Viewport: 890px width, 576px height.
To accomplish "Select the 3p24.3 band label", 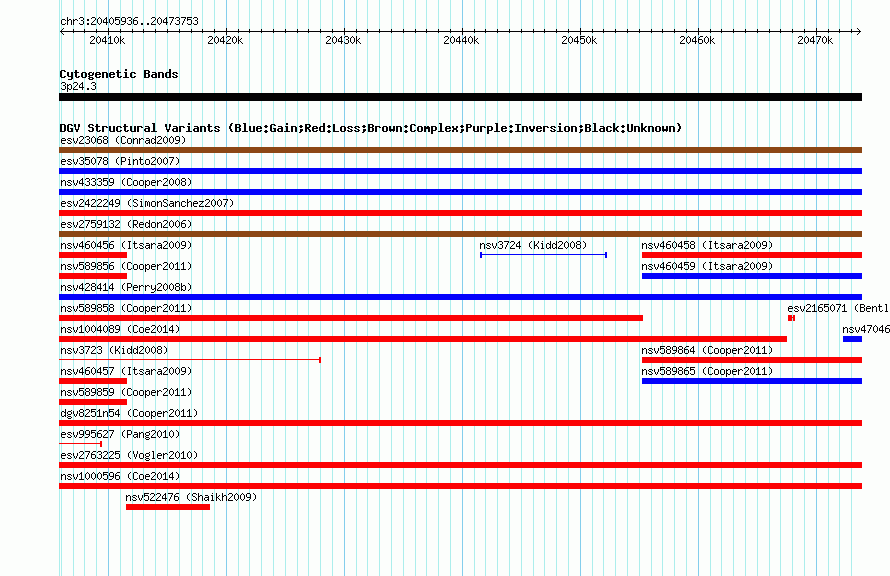I will [78, 86].
